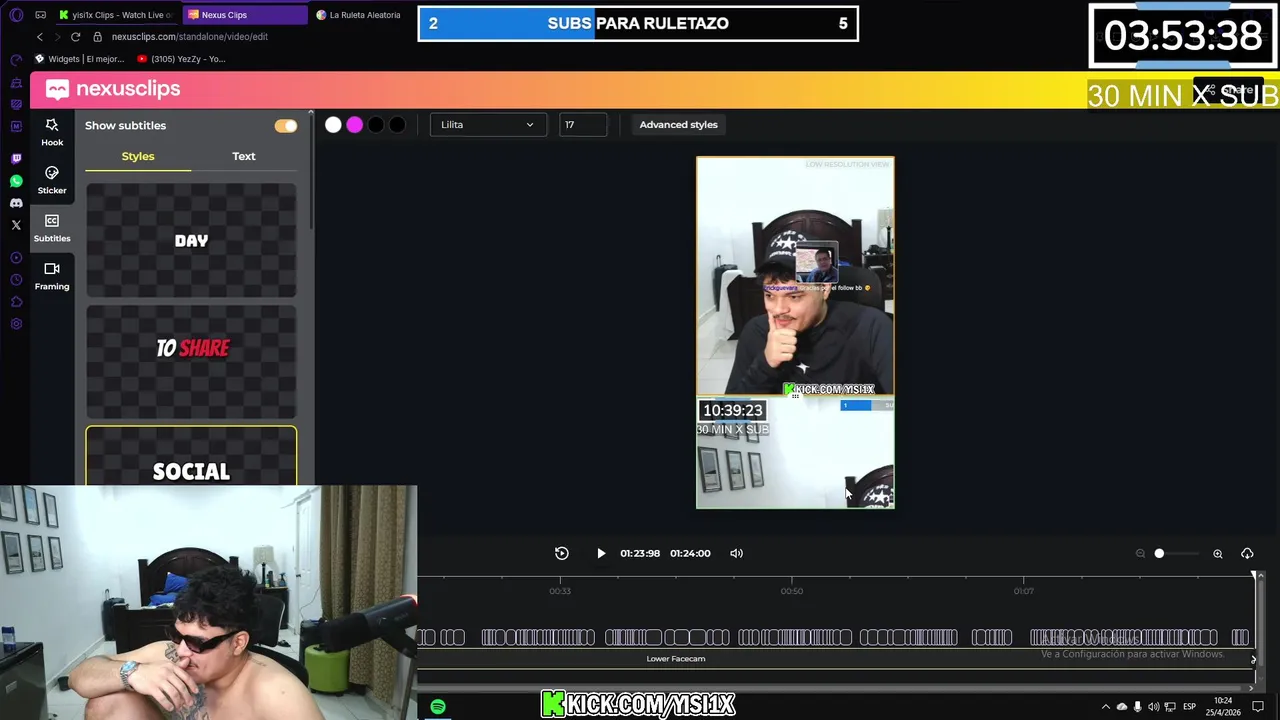Choose the DAY subtitle style thumbnail
This screenshot has height=720, width=1280.
click(191, 240)
